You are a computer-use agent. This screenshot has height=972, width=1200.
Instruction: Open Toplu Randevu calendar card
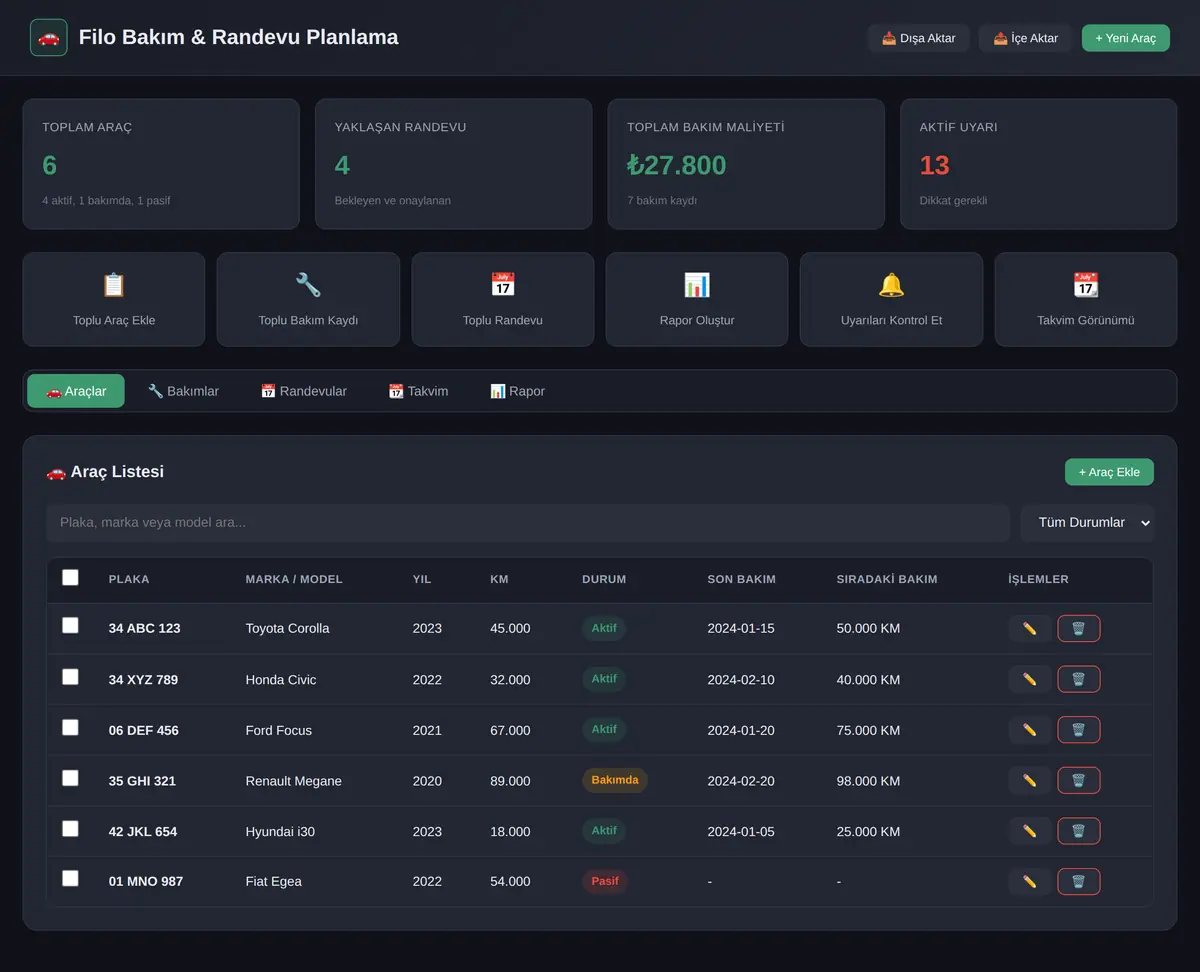click(503, 299)
